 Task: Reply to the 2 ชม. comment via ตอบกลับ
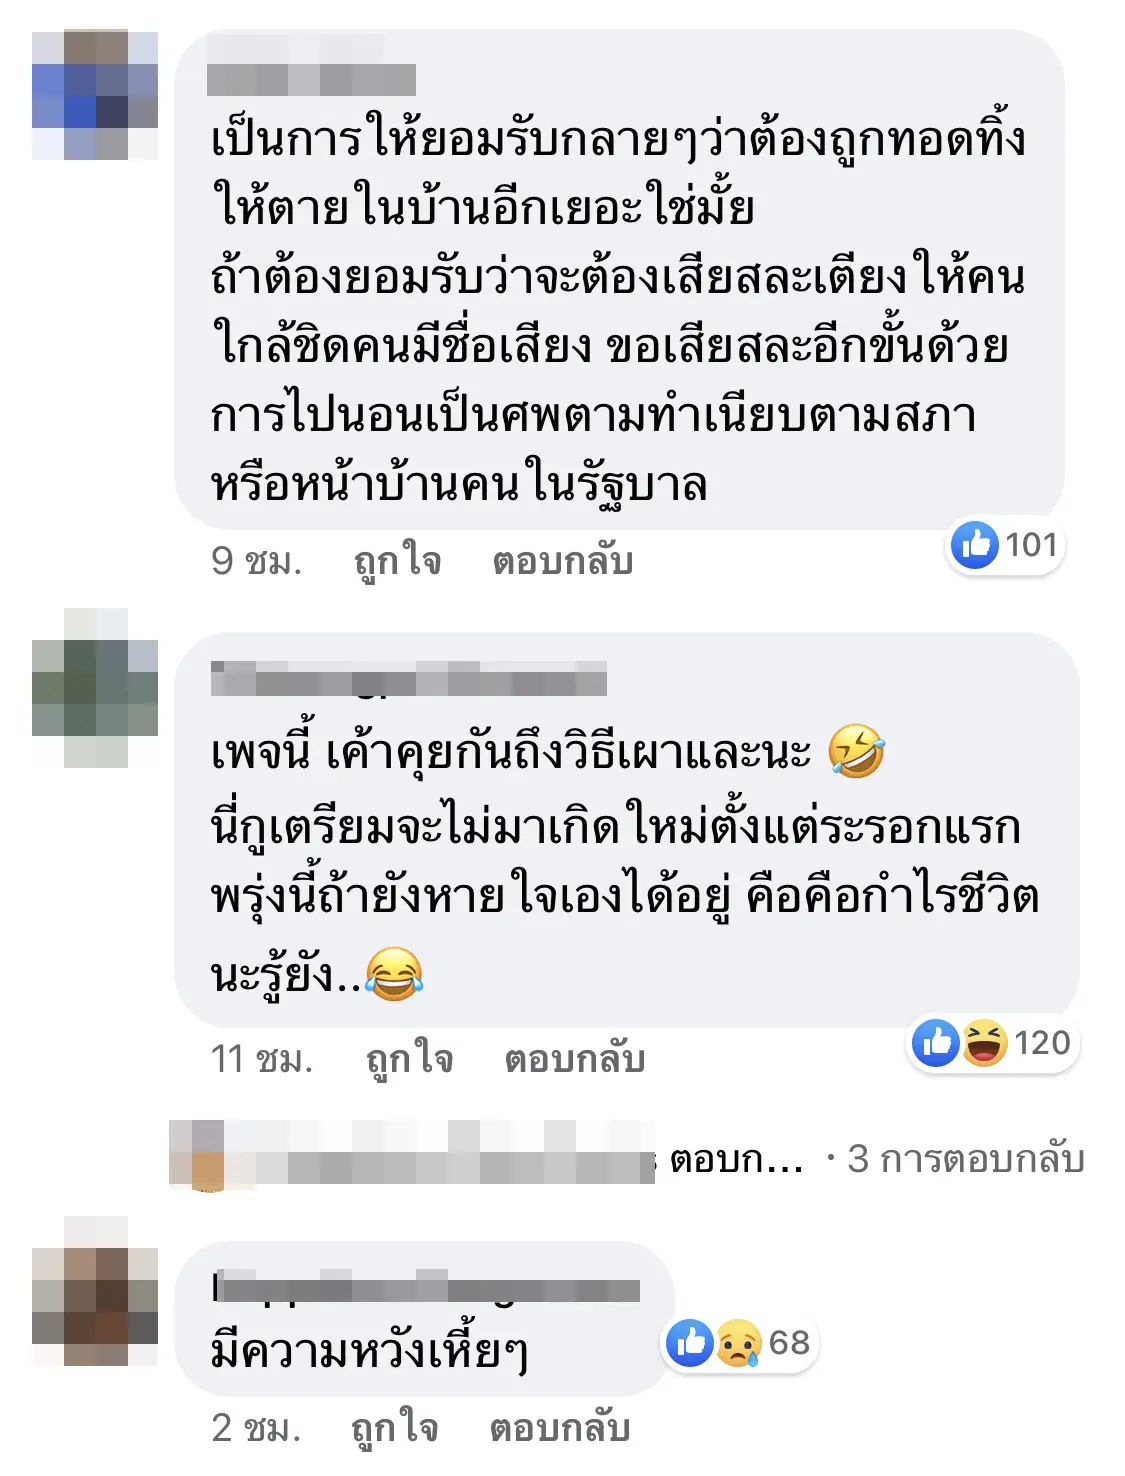(x=559, y=1428)
